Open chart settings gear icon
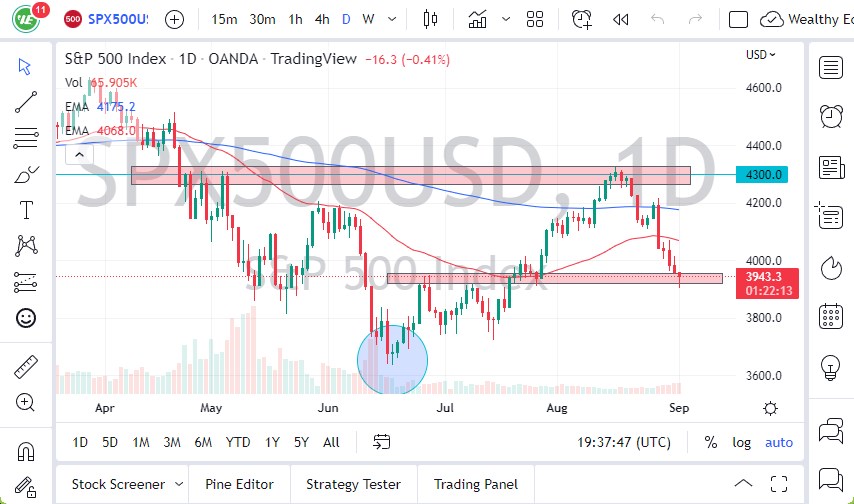The height and width of the screenshot is (504, 854). [771, 408]
